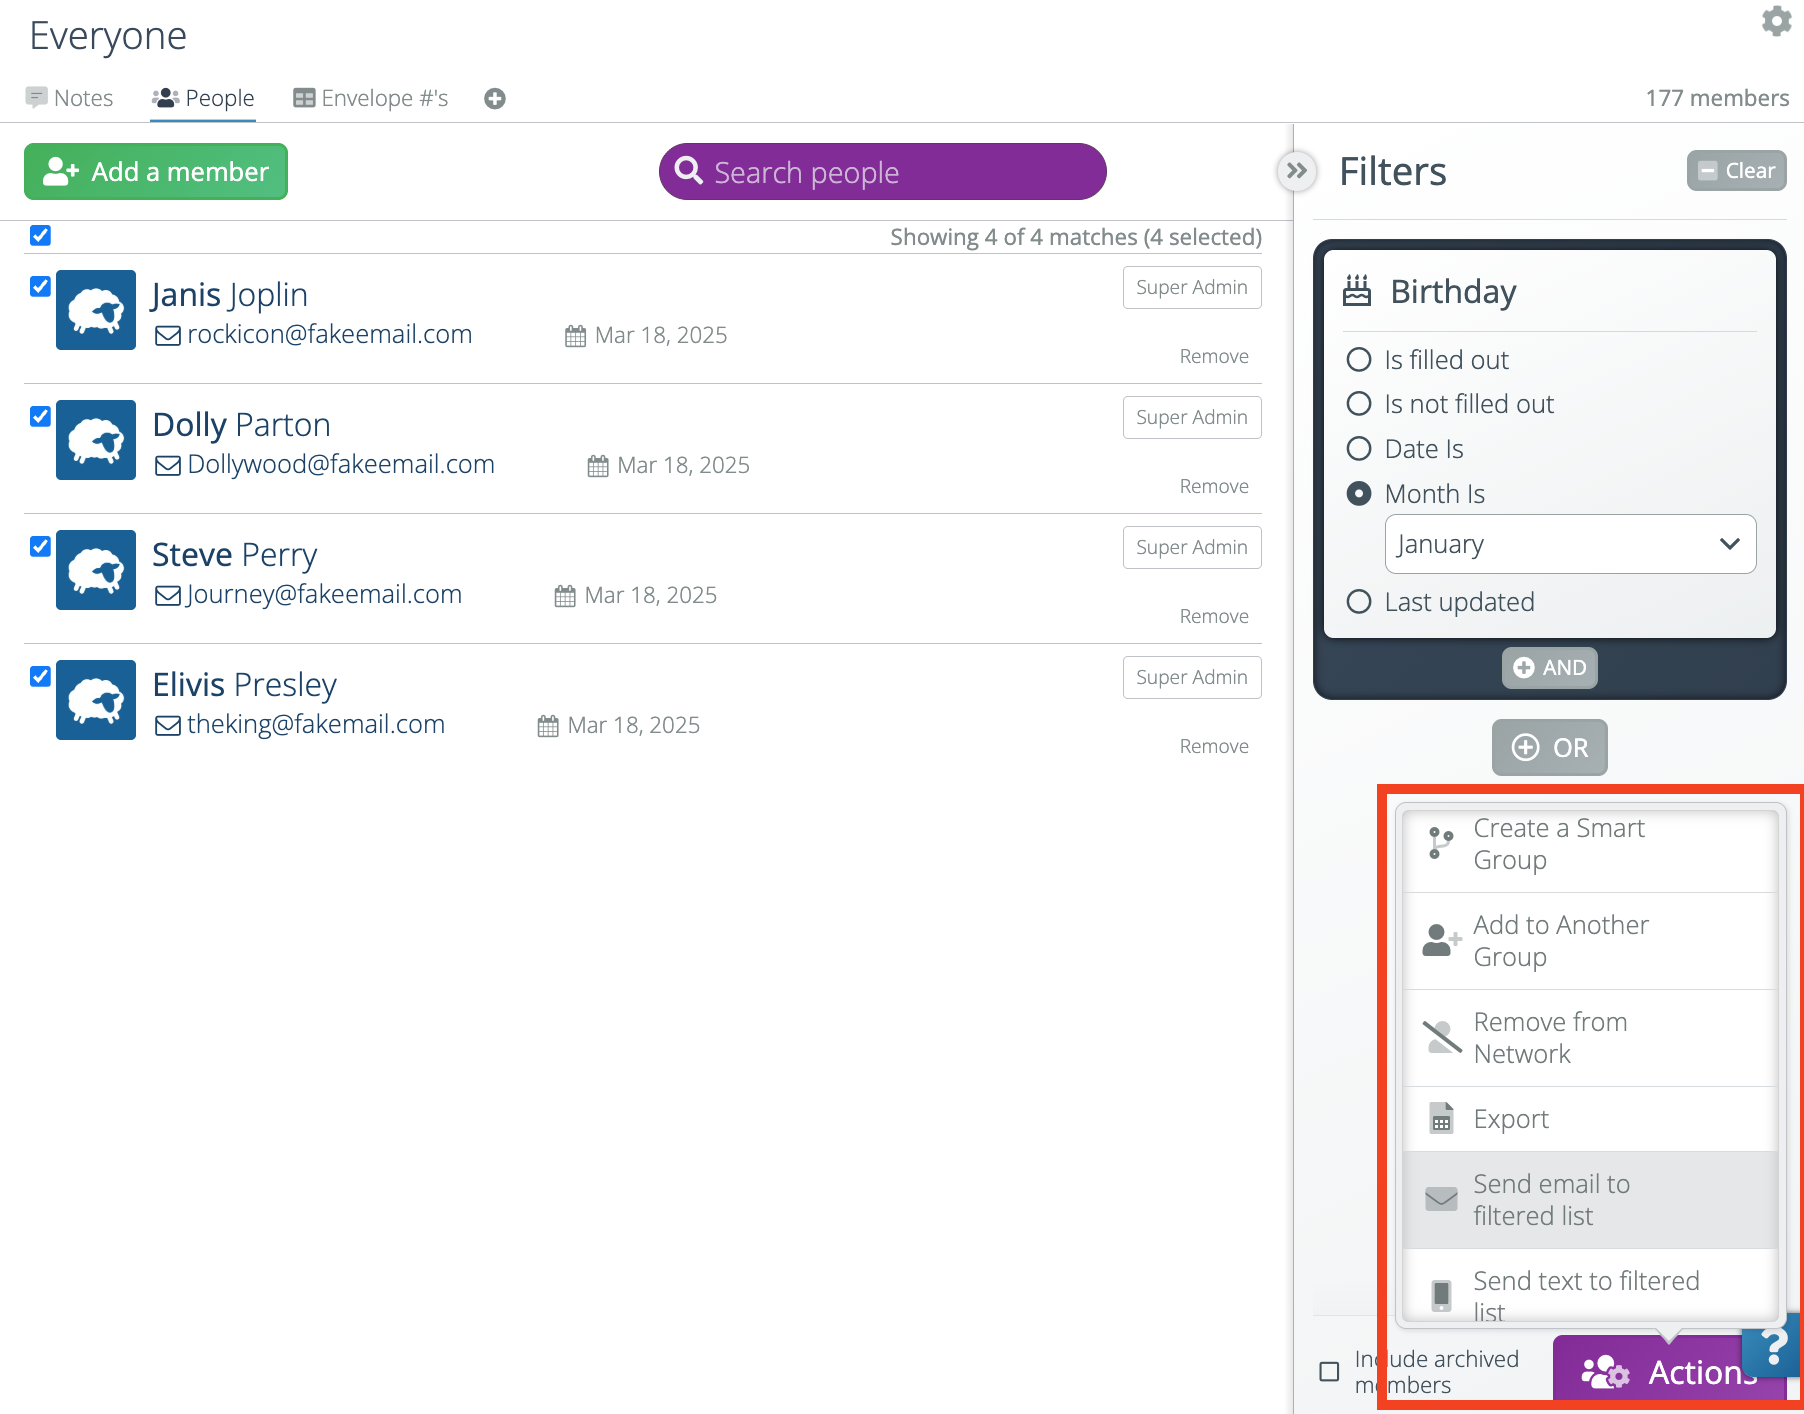
Task: Select the Month Is radio button
Action: (x=1359, y=493)
